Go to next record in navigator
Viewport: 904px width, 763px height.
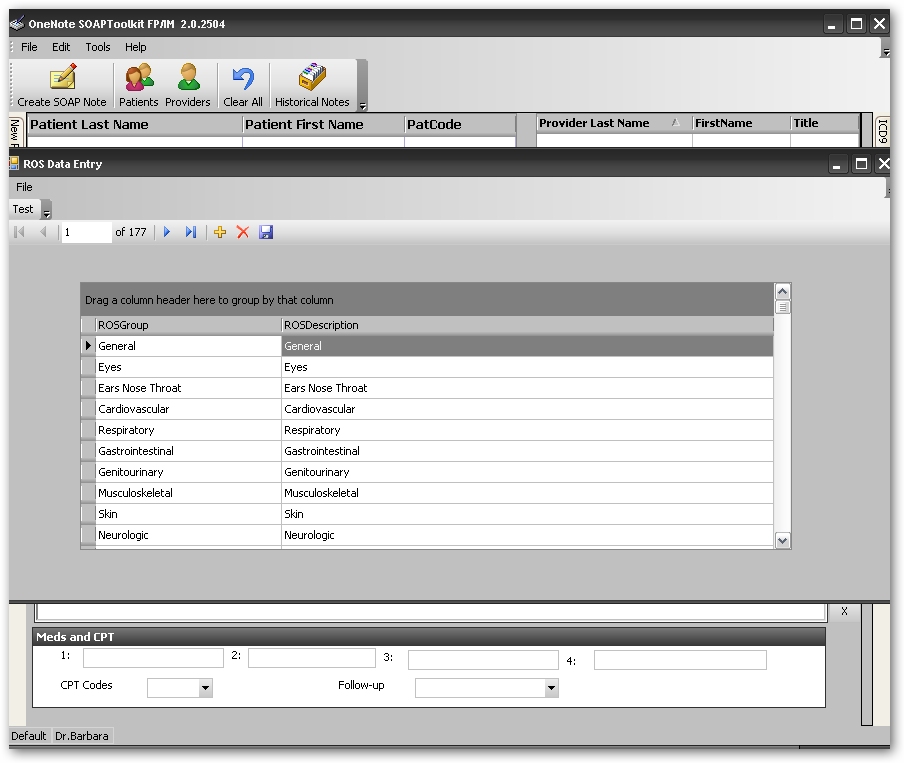pos(167,232)
